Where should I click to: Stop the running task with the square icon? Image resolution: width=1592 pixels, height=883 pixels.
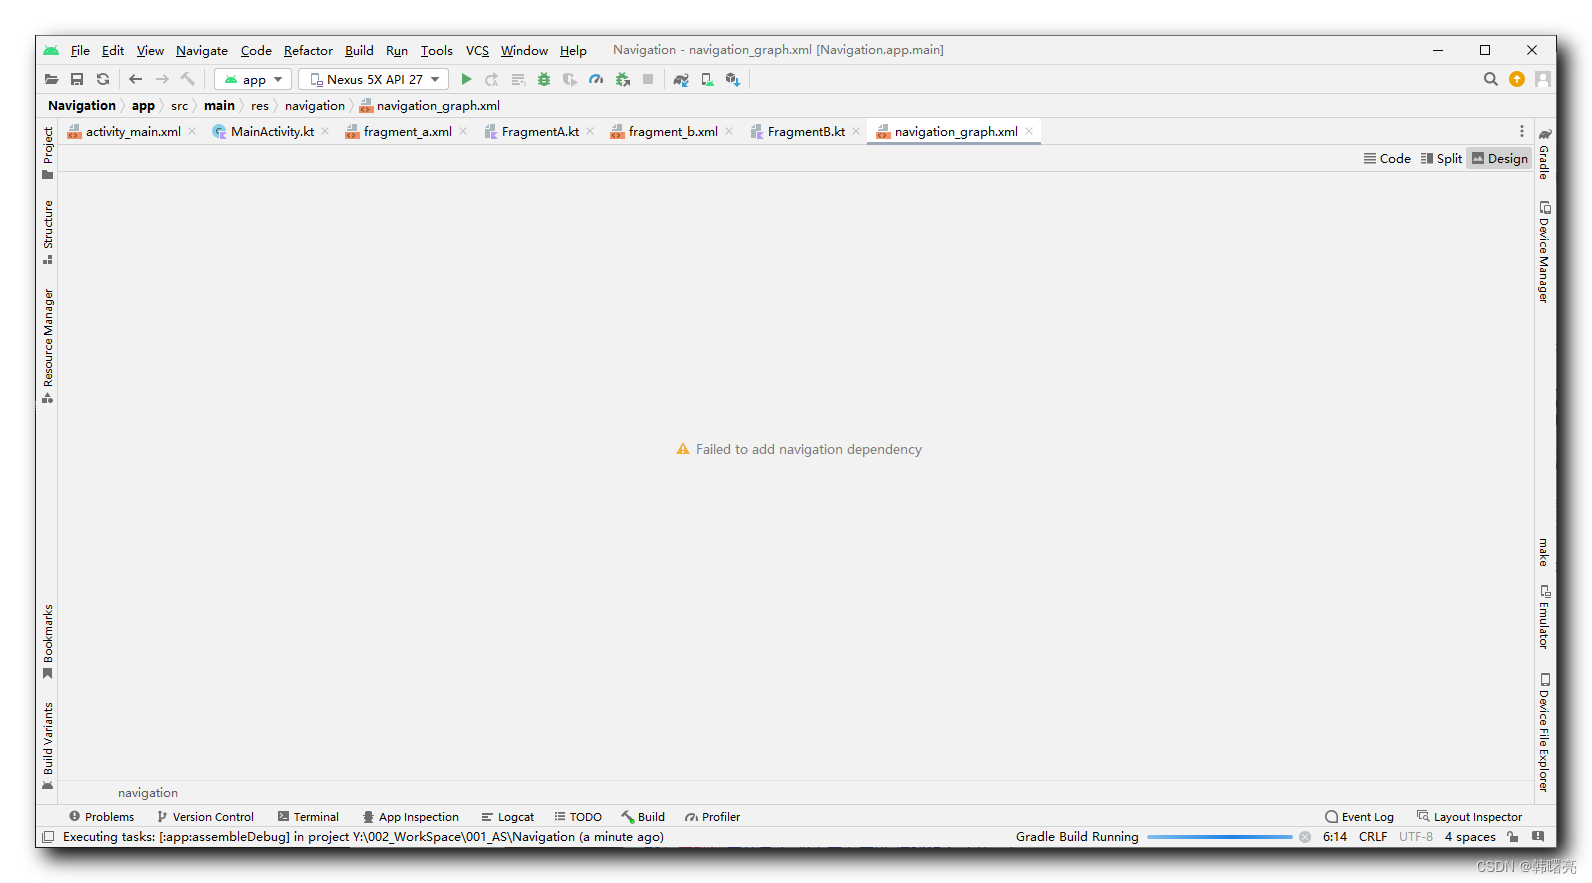coord(648,79)
